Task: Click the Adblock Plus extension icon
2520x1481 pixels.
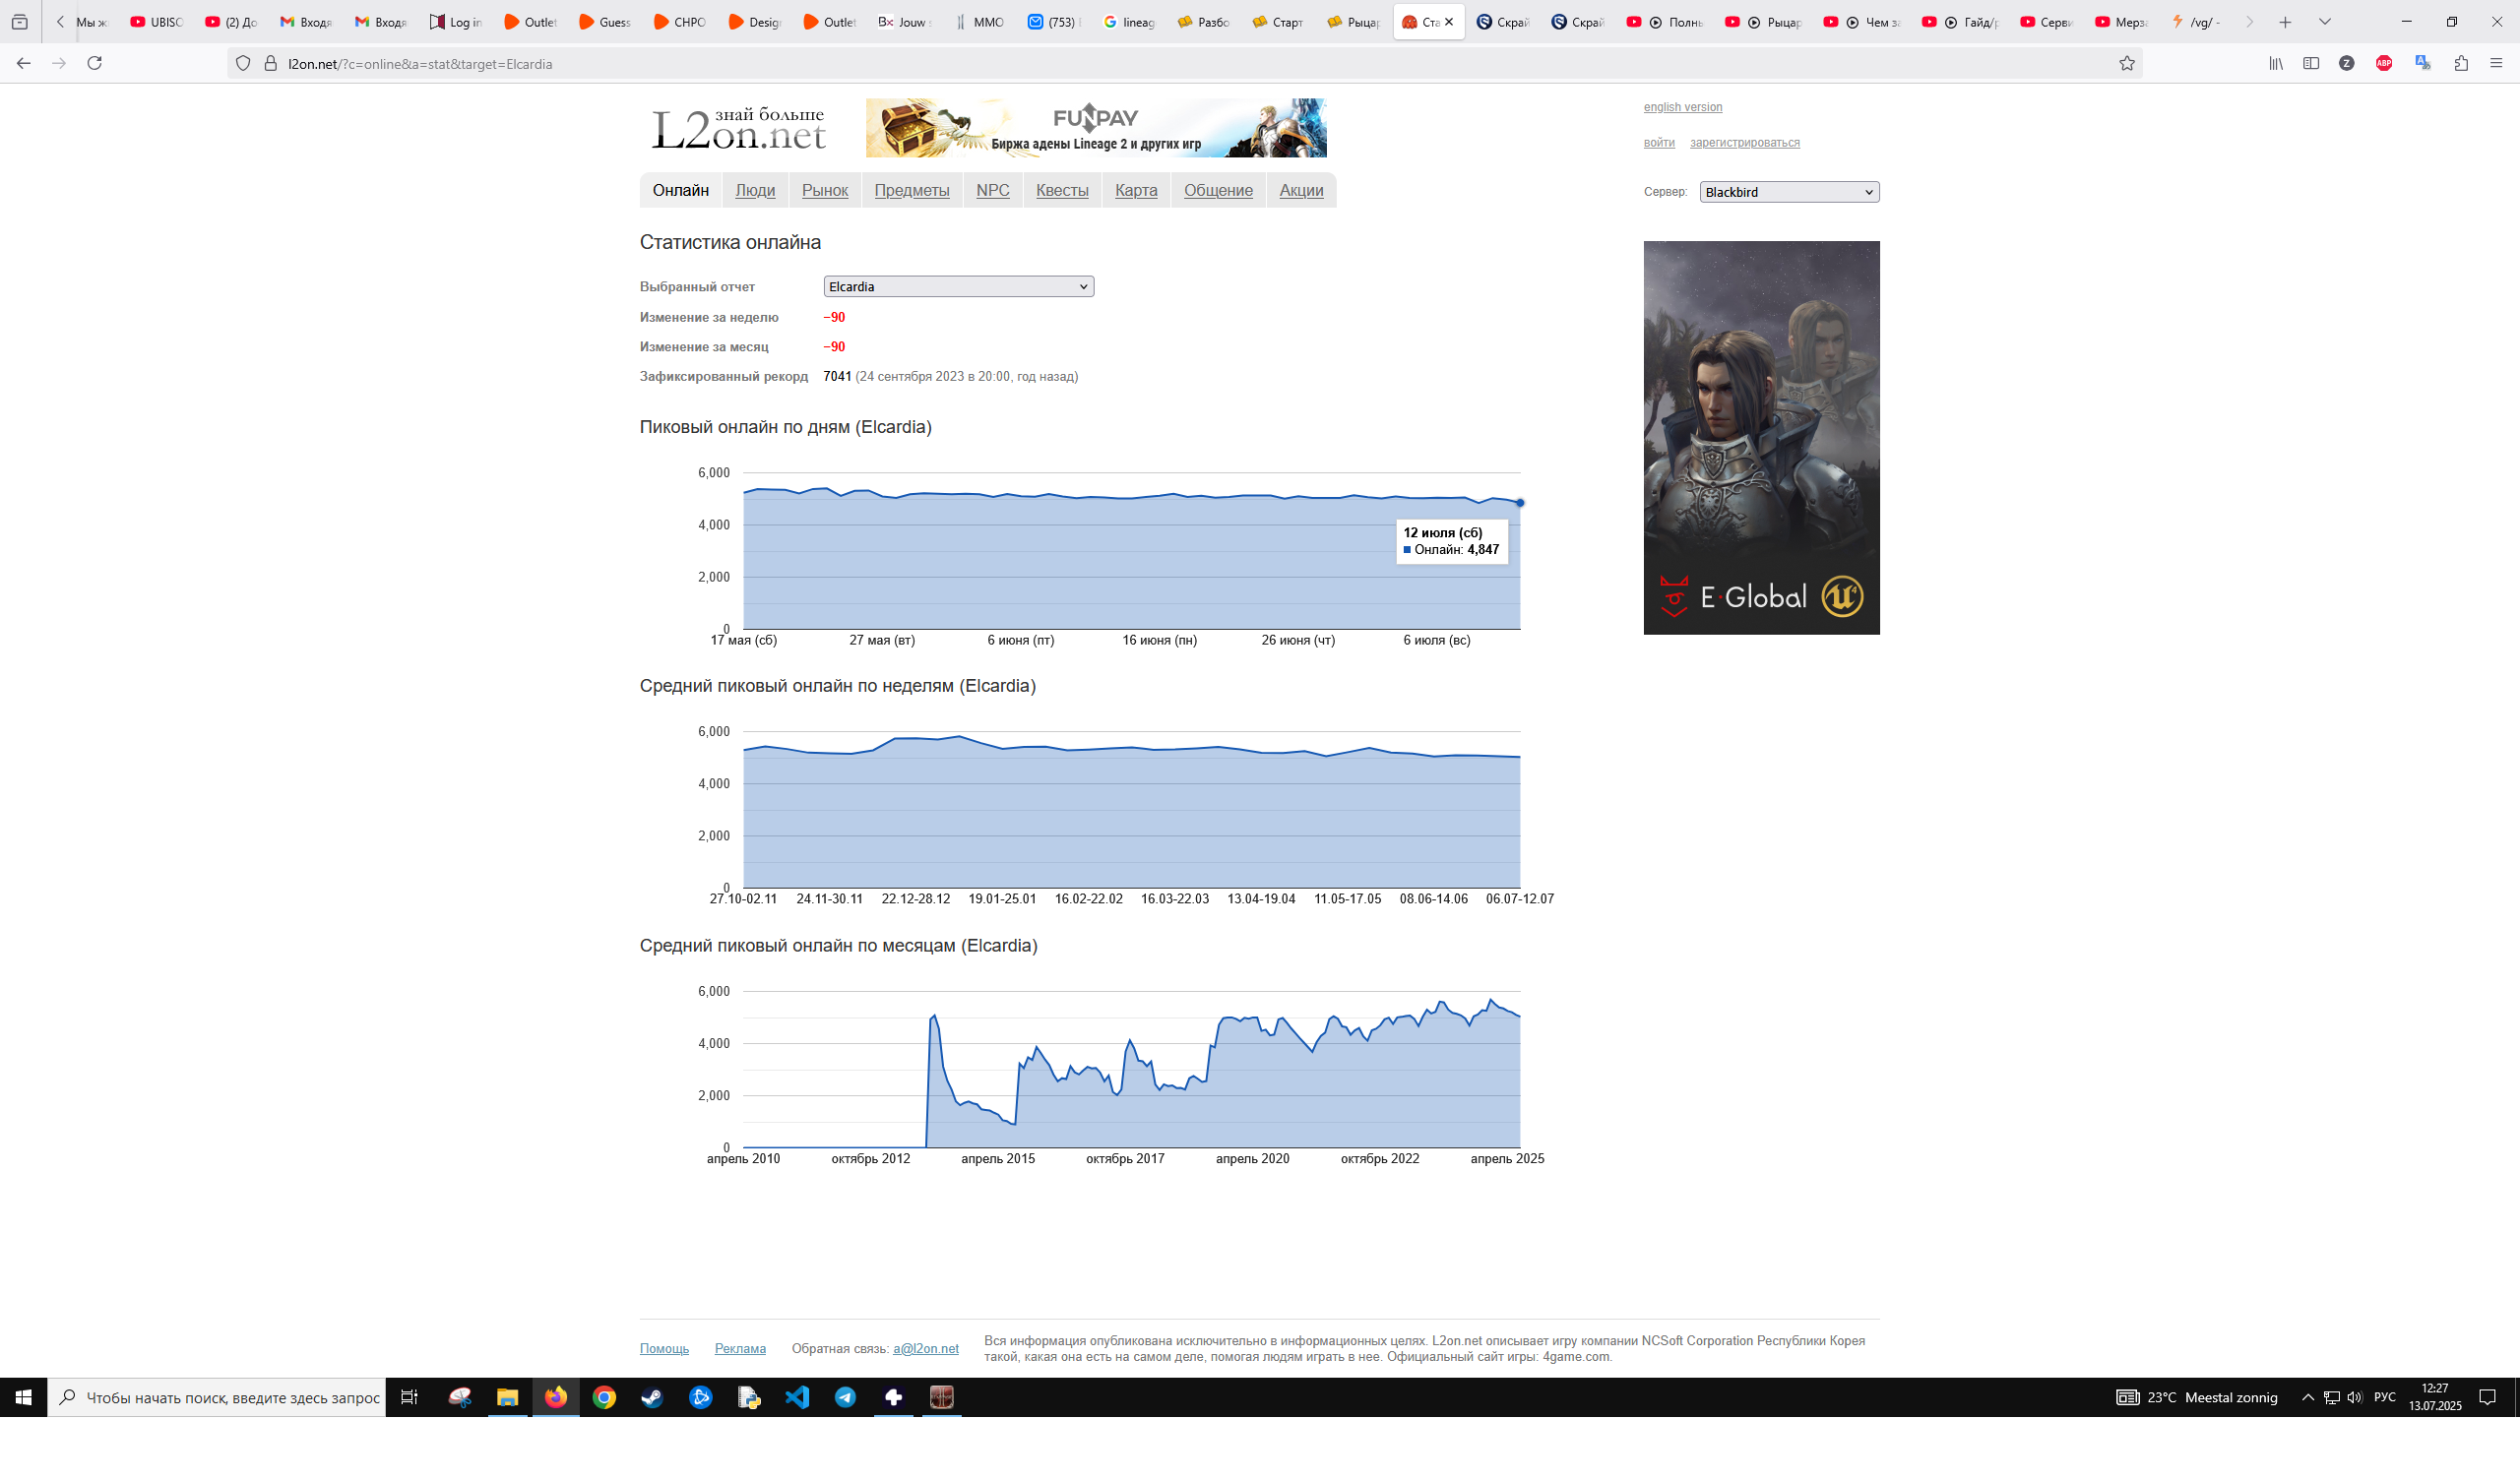Action: pyautogui.click(x=2384, y=63)
